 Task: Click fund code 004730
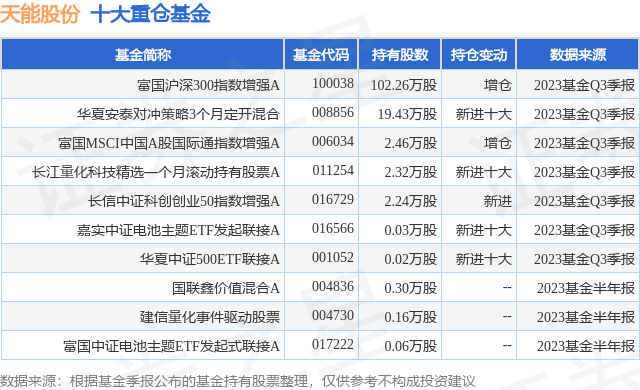(333, 315)
